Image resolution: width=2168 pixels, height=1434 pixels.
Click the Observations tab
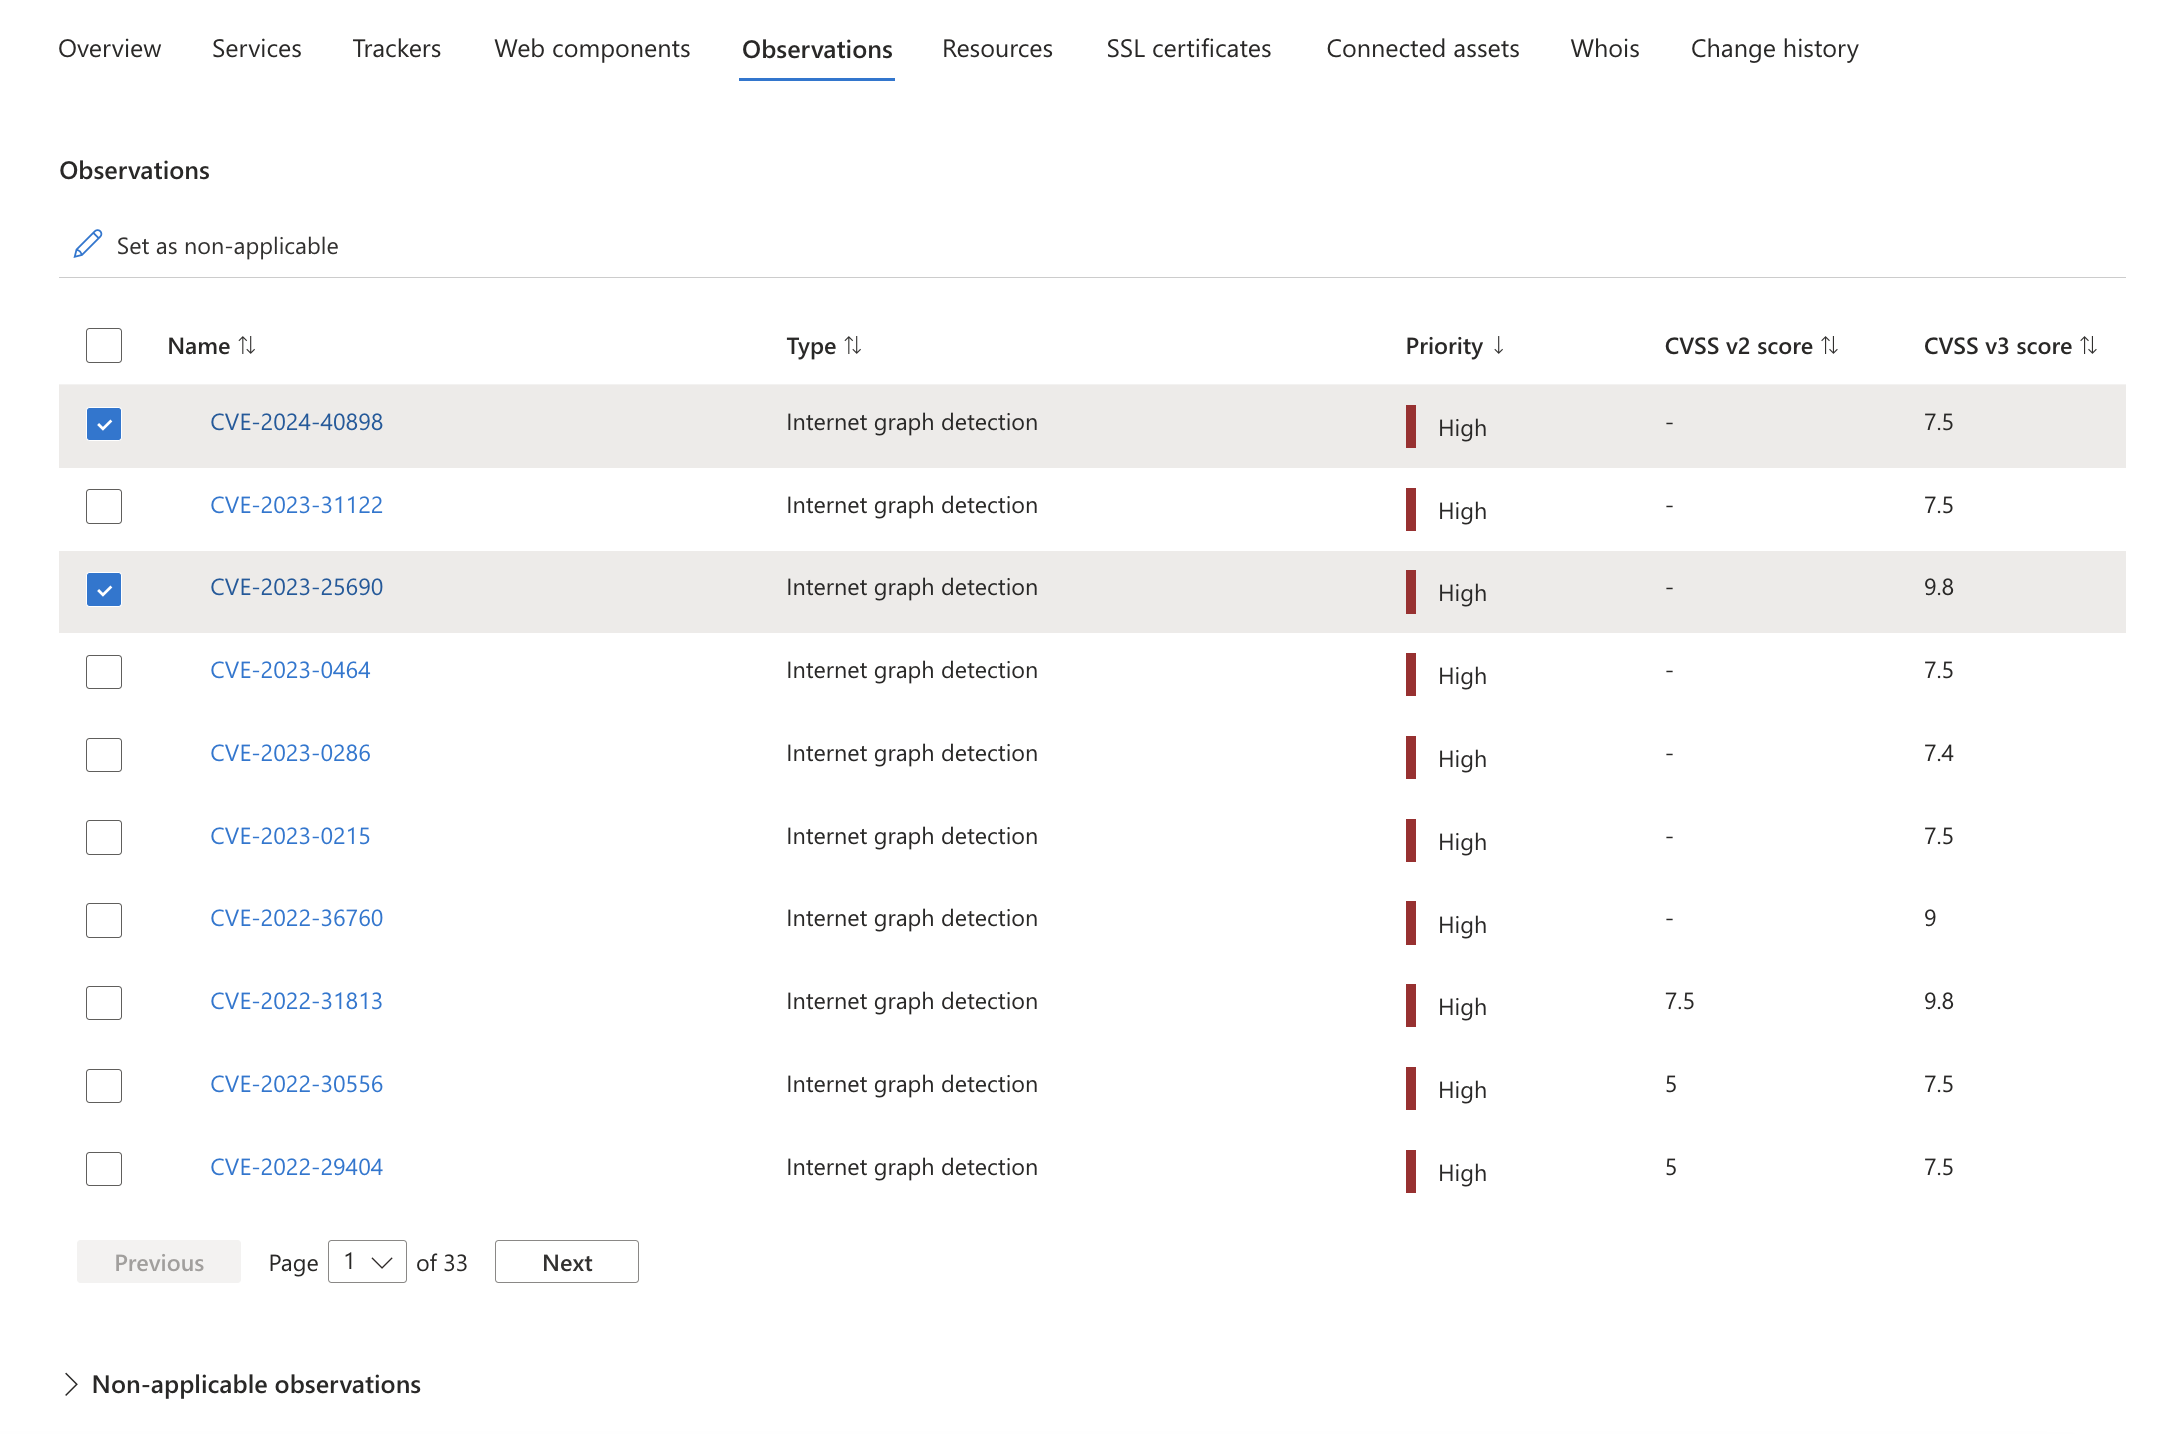(816, 48)
